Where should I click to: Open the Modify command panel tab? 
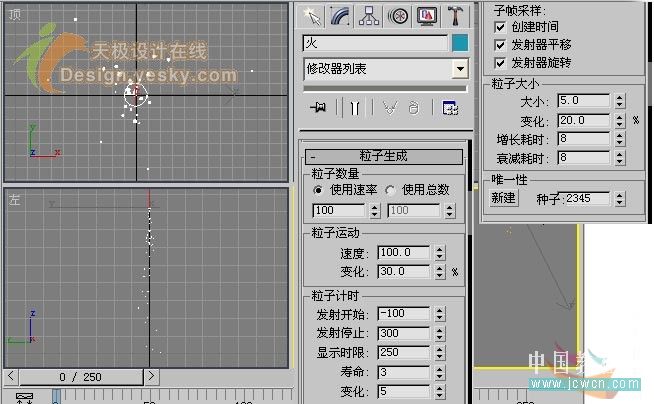340,17
